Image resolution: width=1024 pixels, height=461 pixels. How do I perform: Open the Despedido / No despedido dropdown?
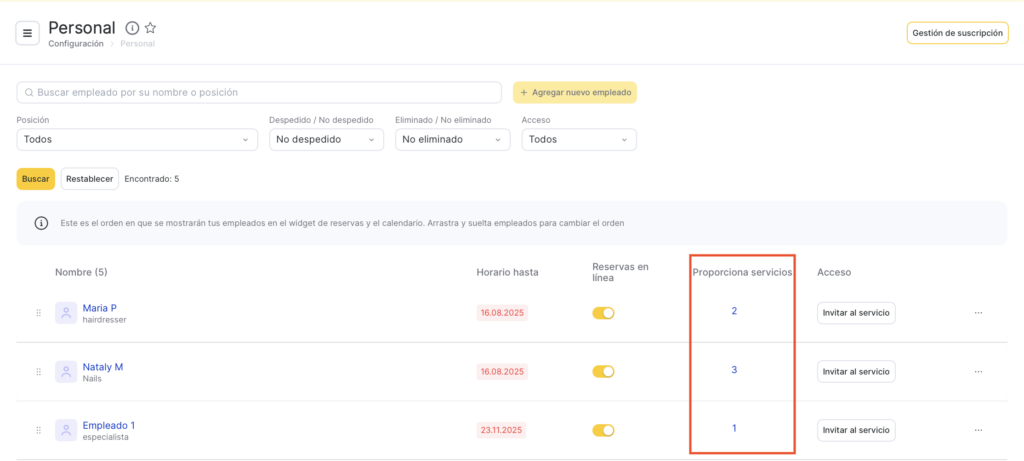pyautogui.click(x=326, y=139)
